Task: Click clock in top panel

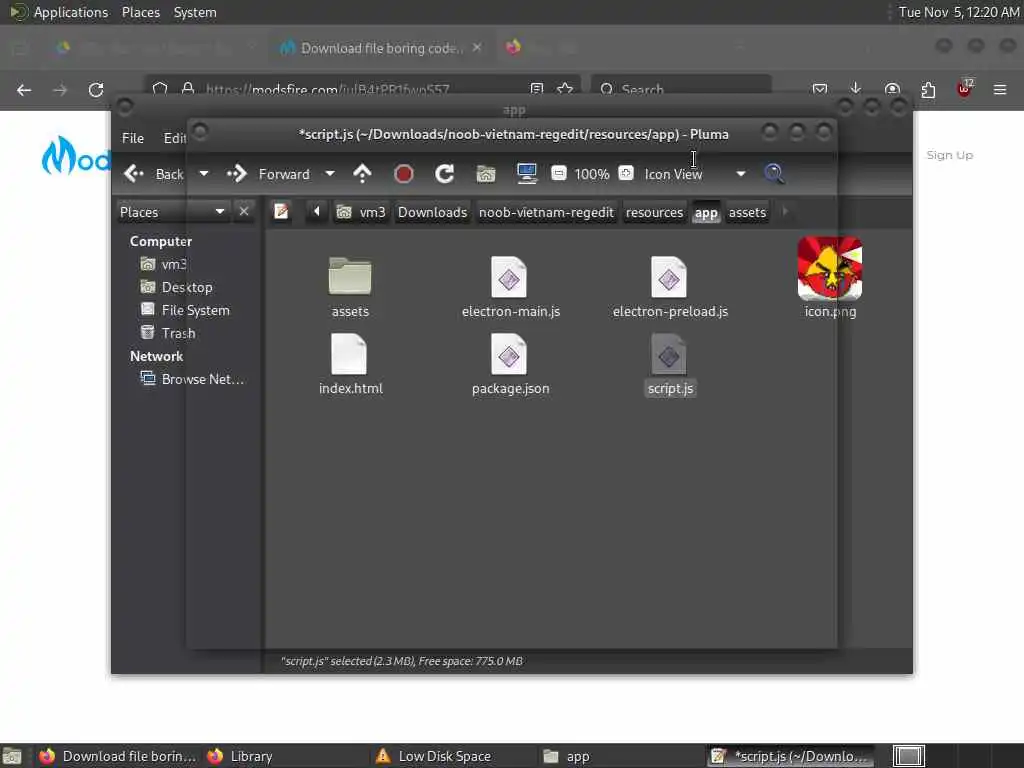Action: [959, 12]
